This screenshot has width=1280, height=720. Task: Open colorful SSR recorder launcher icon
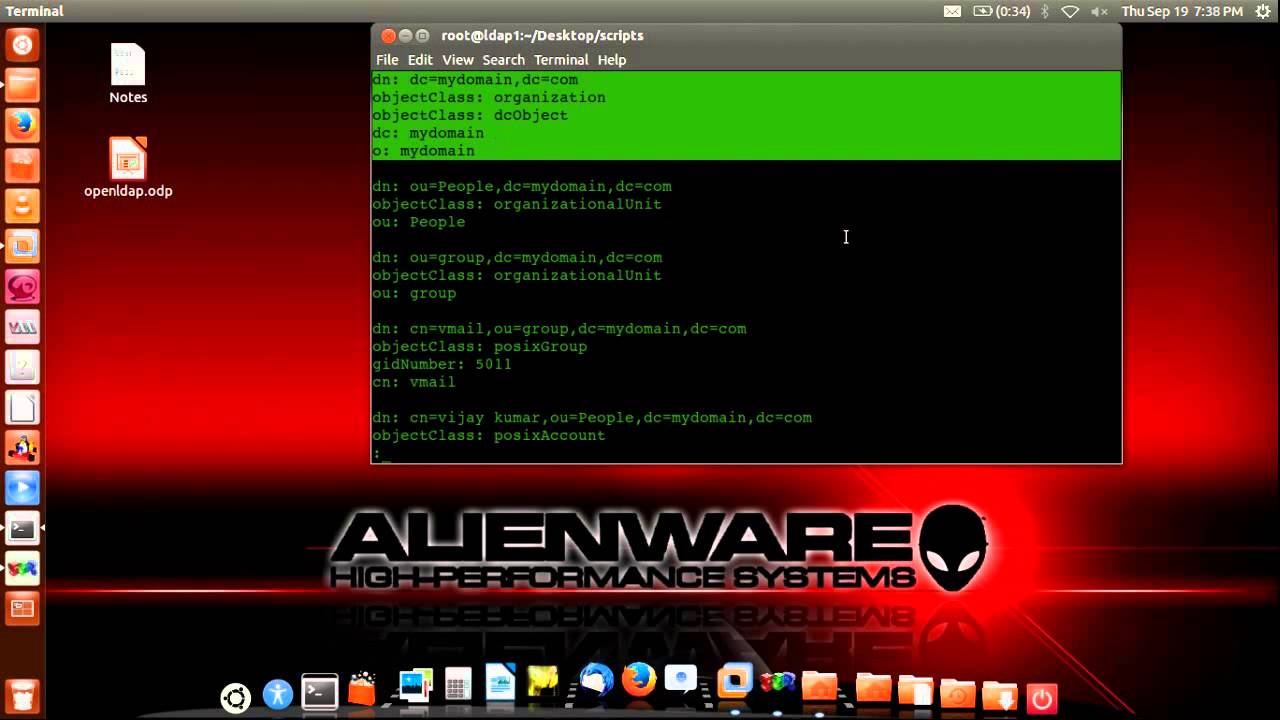tap(22, 569)
